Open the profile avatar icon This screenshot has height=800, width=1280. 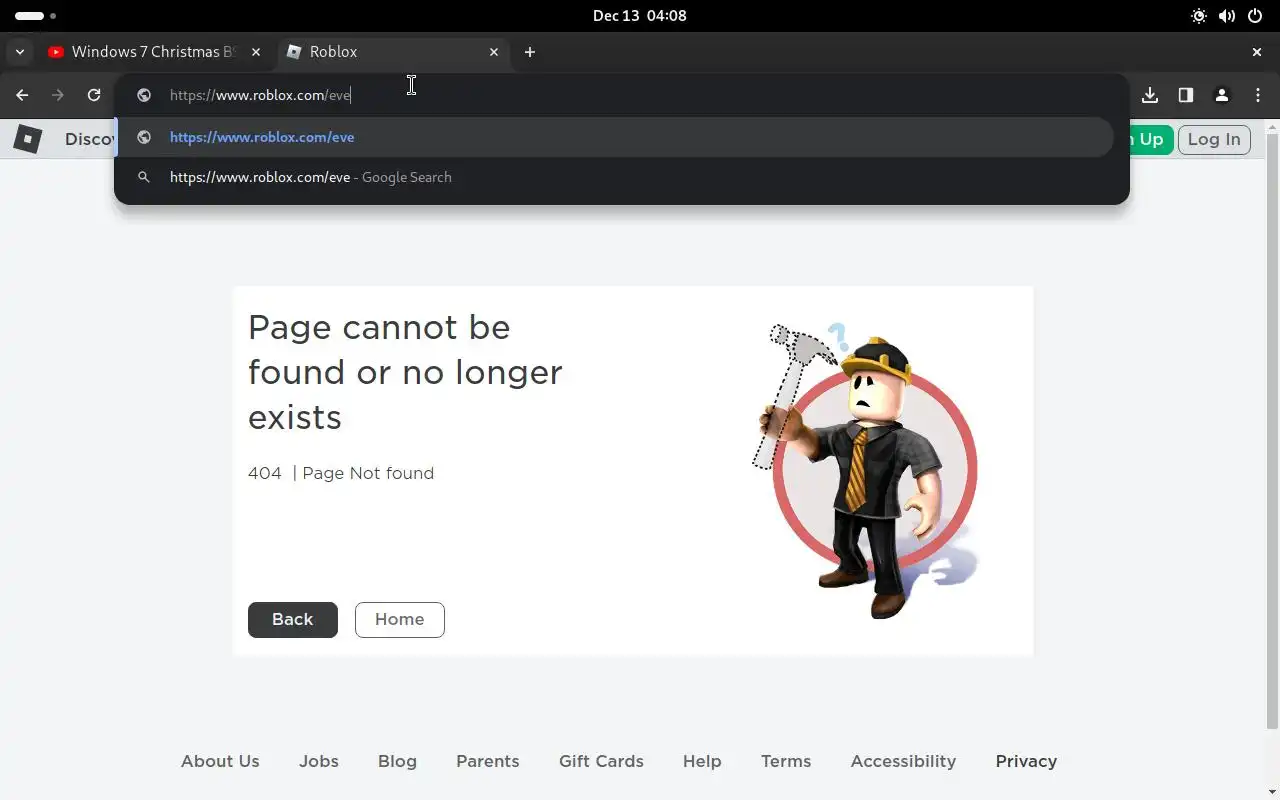tap(1222, 95)
